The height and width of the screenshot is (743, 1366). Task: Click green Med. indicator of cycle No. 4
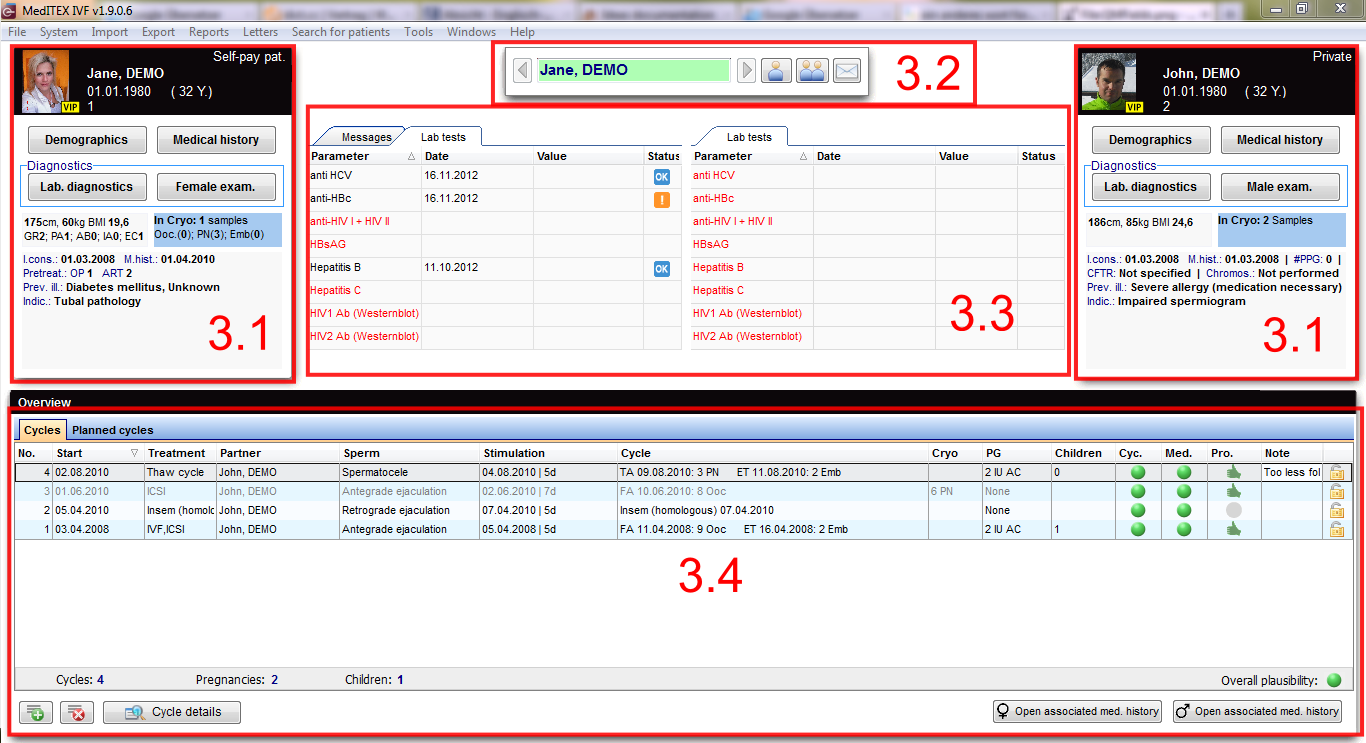coord(1184,472)
